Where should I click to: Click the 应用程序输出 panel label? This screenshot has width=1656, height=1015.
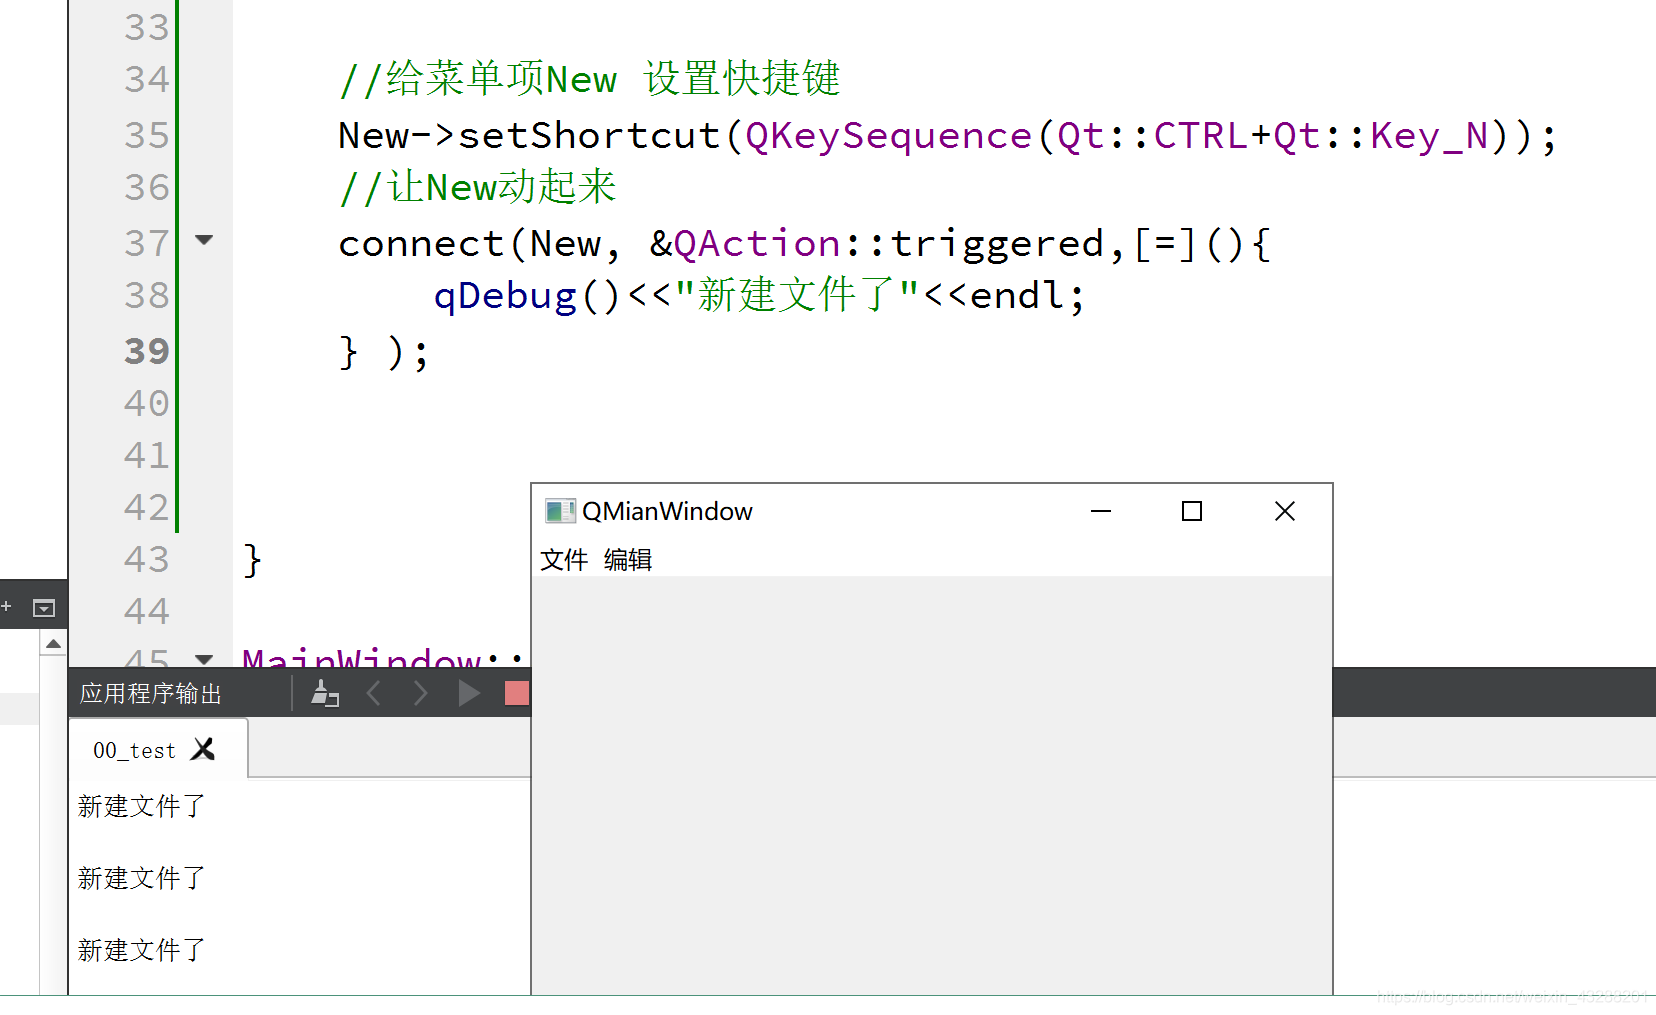(151, 694)
